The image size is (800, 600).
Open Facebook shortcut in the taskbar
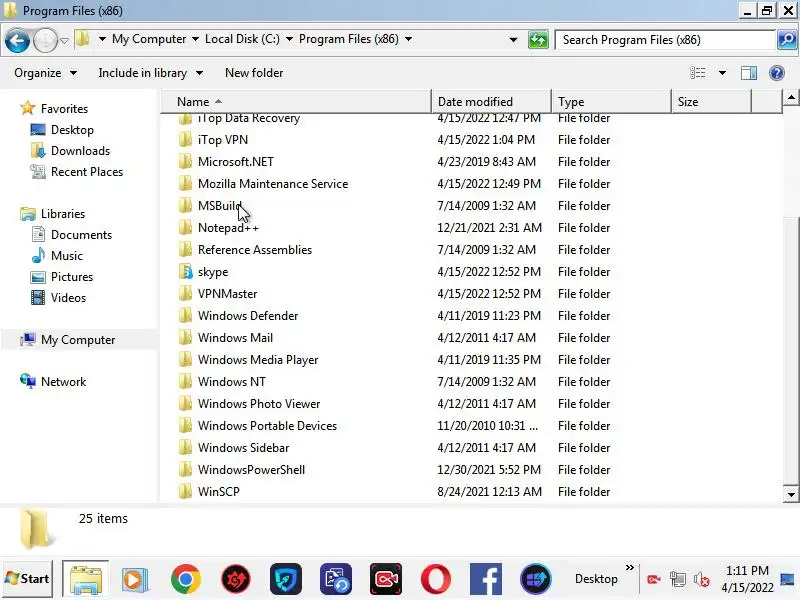tap(486, 579)
